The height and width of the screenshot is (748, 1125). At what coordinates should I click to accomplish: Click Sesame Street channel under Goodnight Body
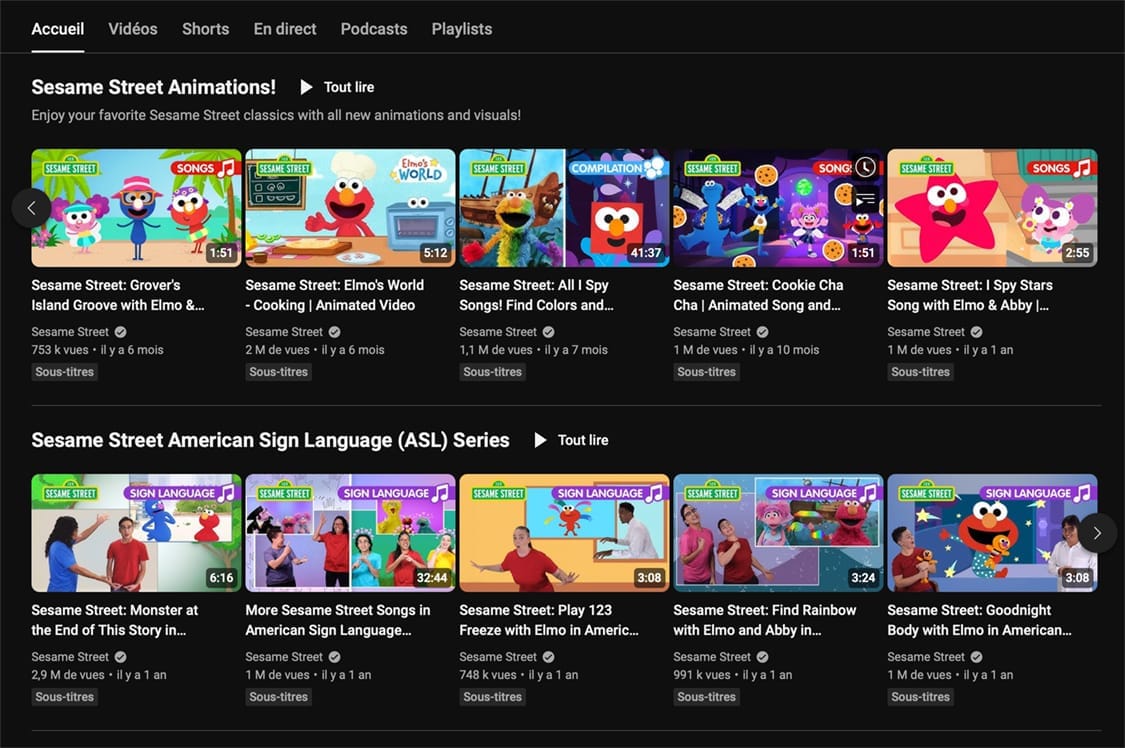[x=926, y=656]
